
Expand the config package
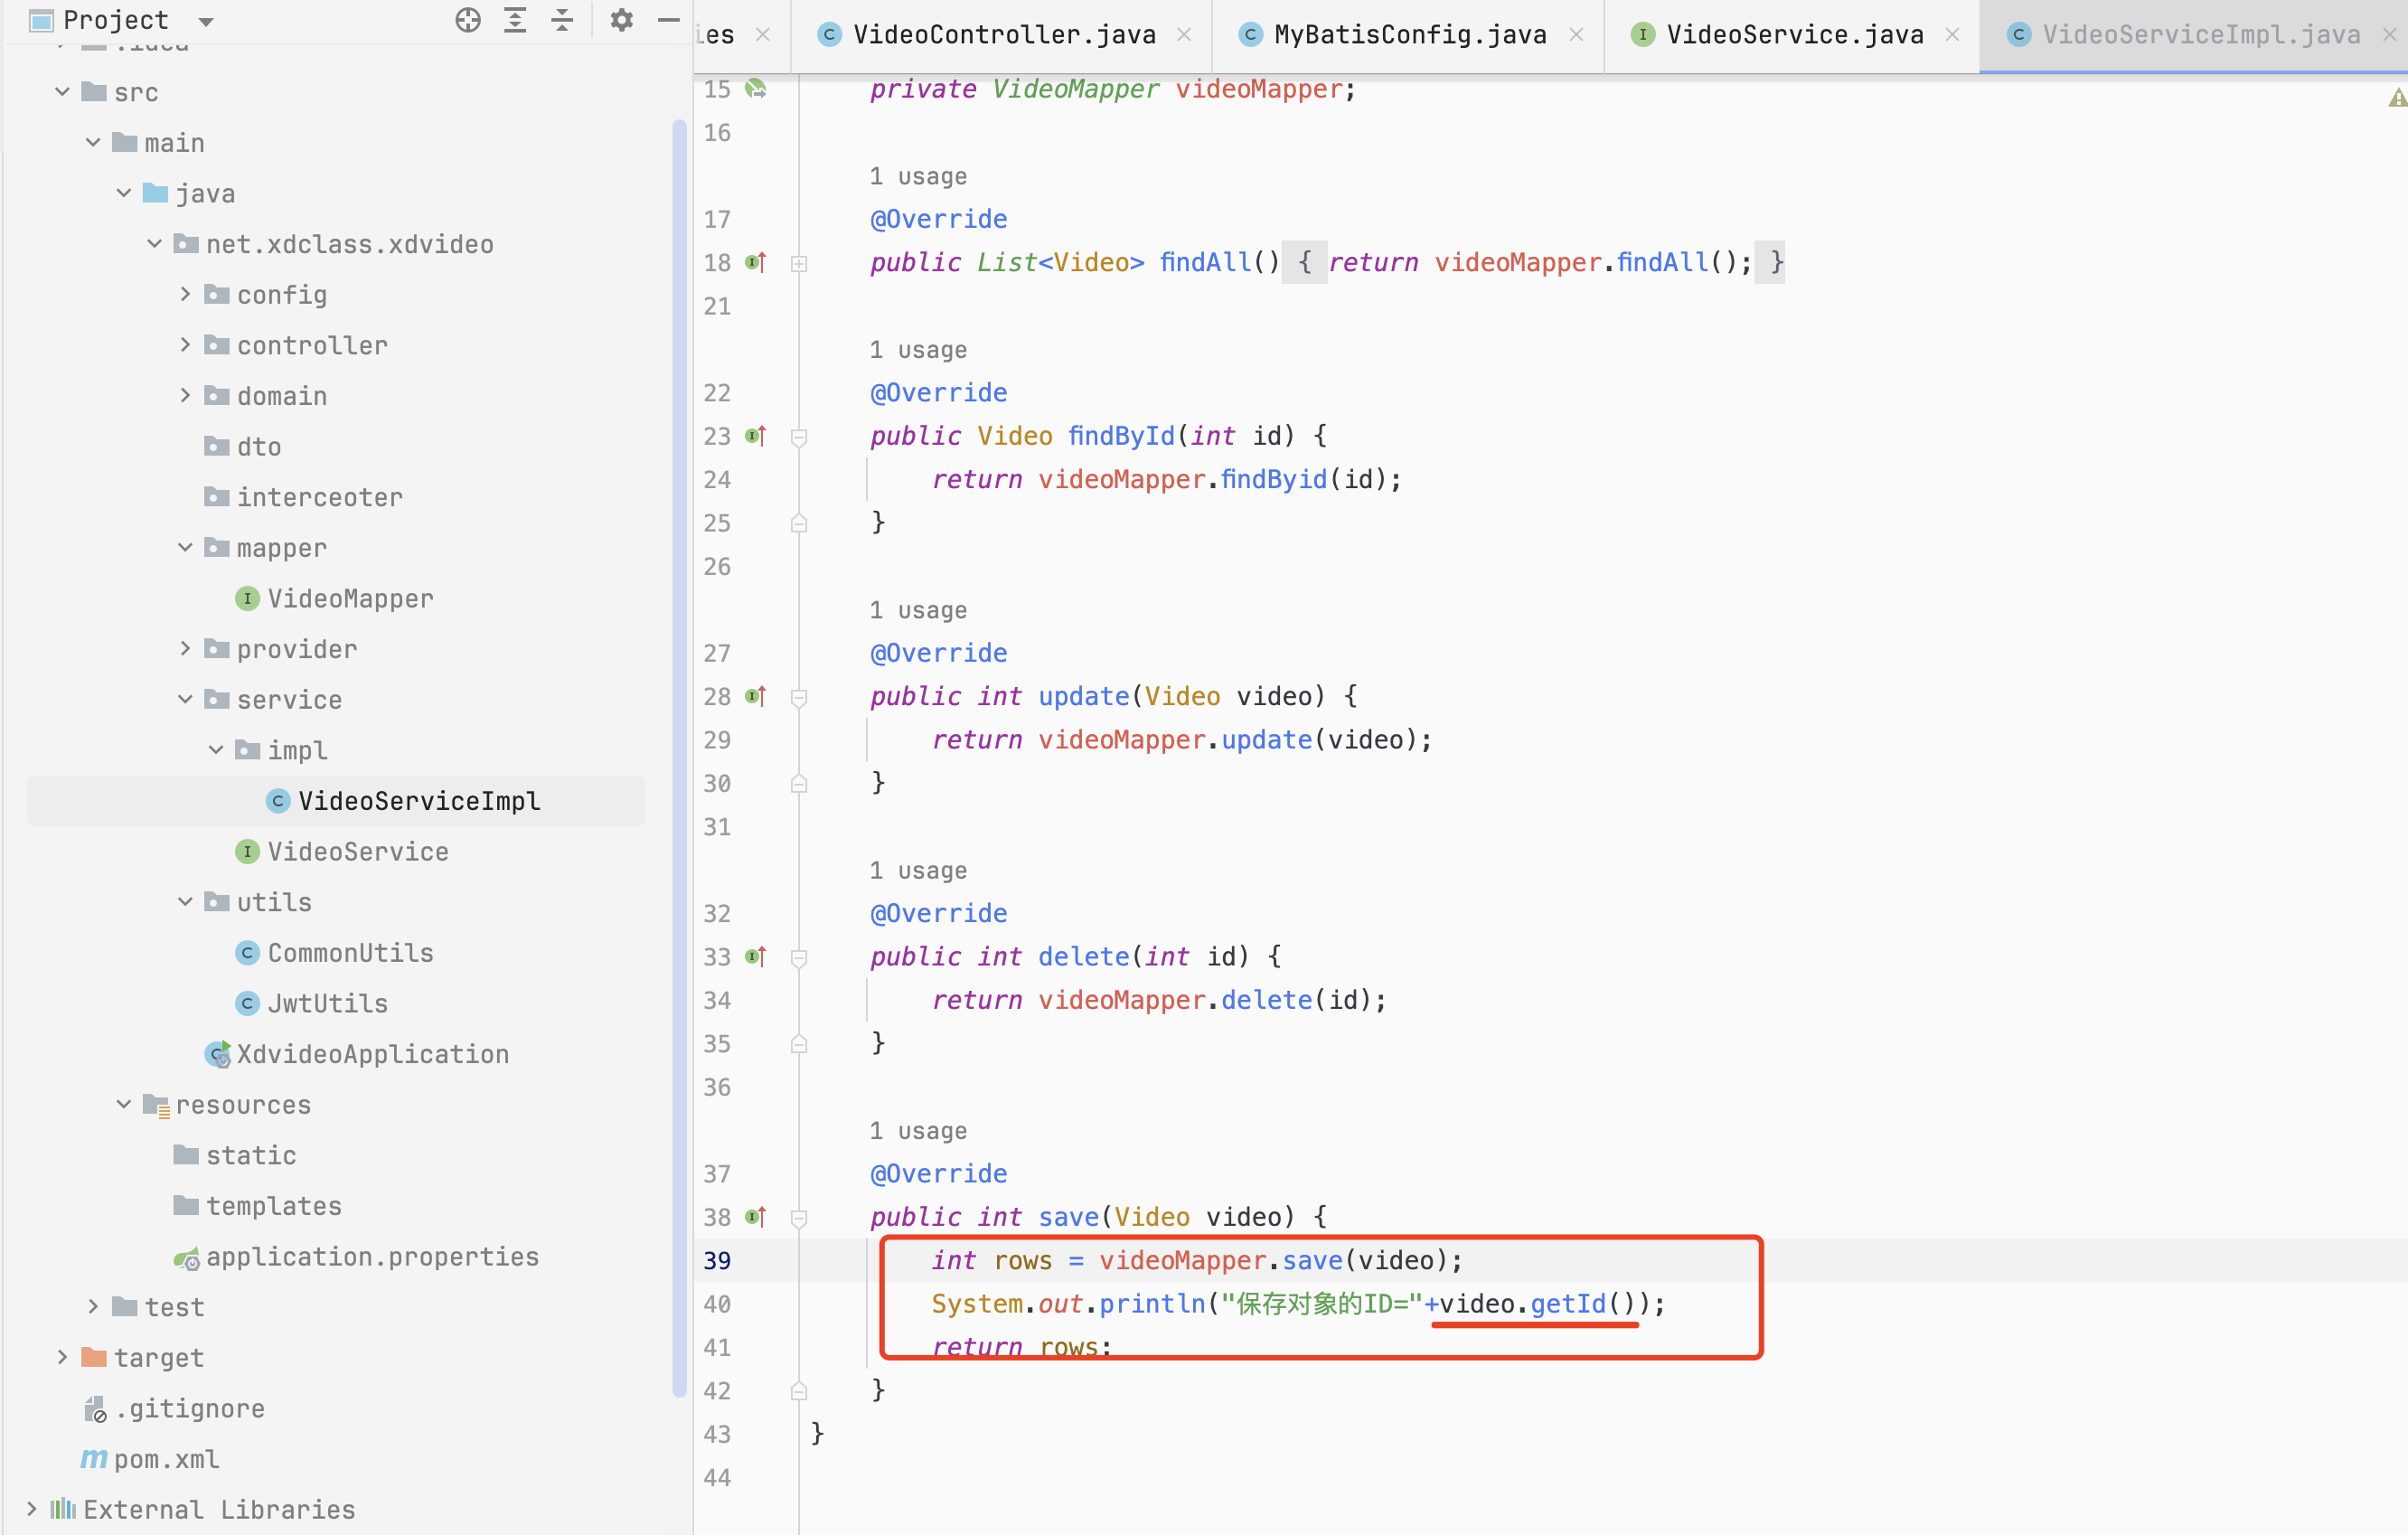[186, 294]
